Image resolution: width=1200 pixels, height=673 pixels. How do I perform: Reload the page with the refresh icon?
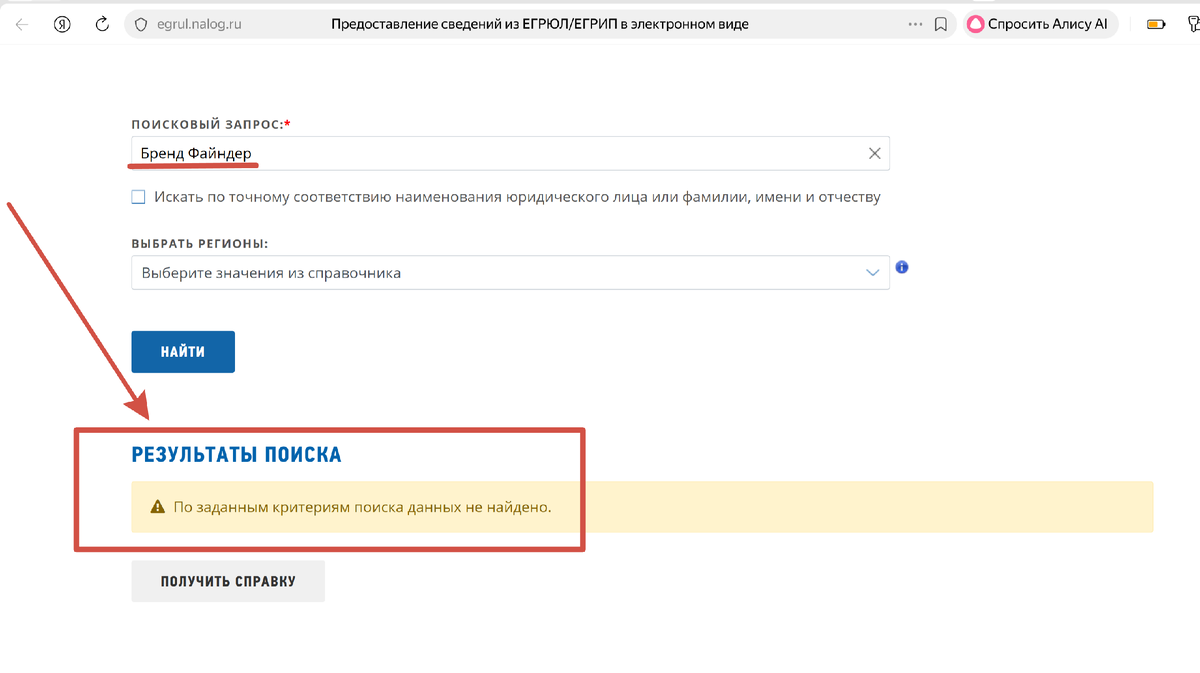point(102,24)
